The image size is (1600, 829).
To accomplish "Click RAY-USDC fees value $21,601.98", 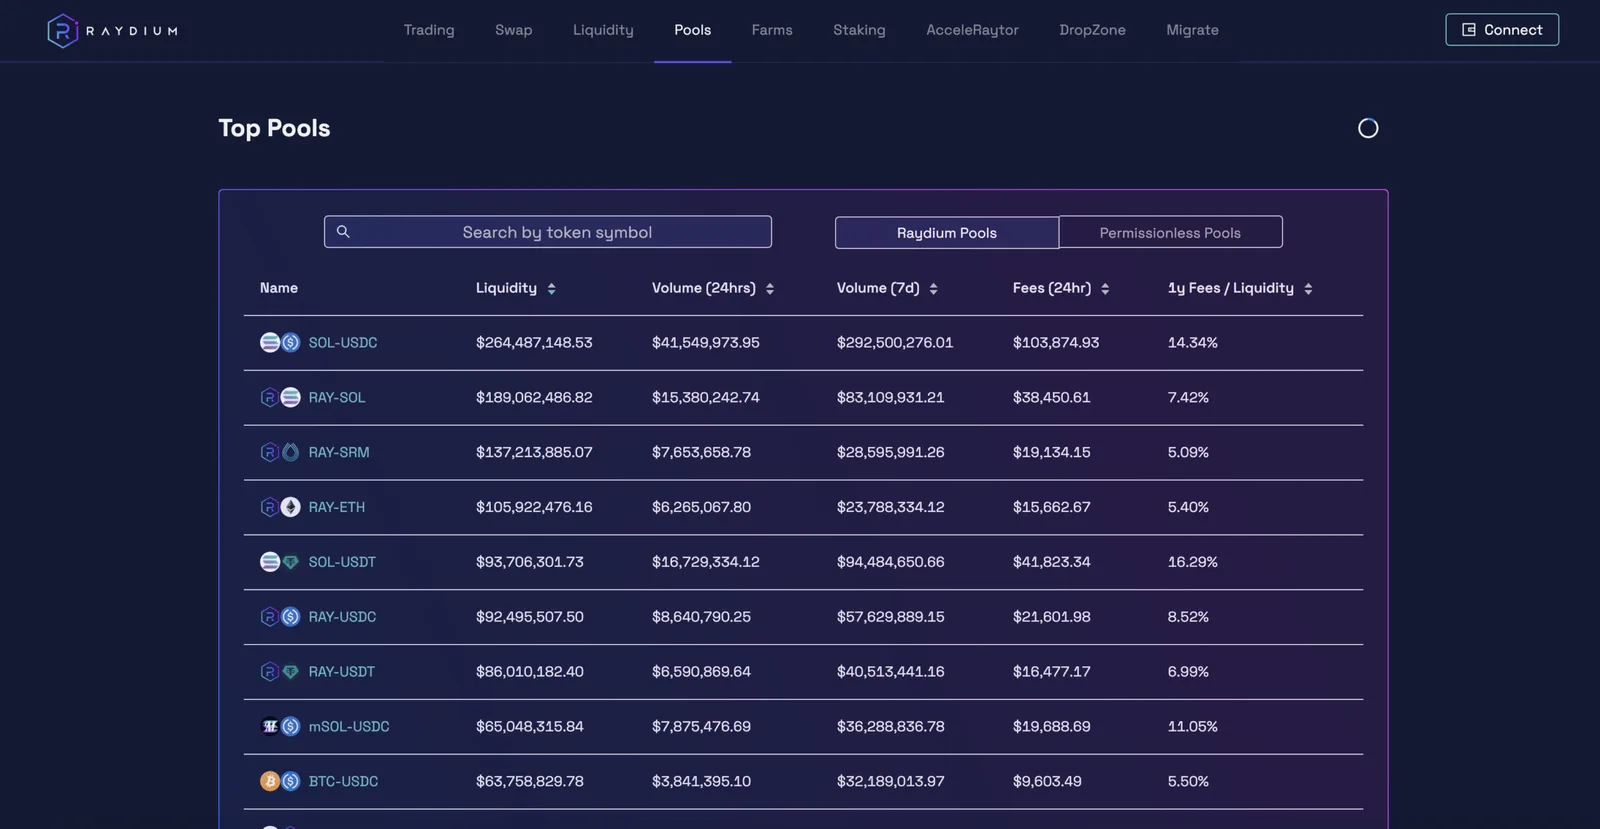I will 1052,617.
